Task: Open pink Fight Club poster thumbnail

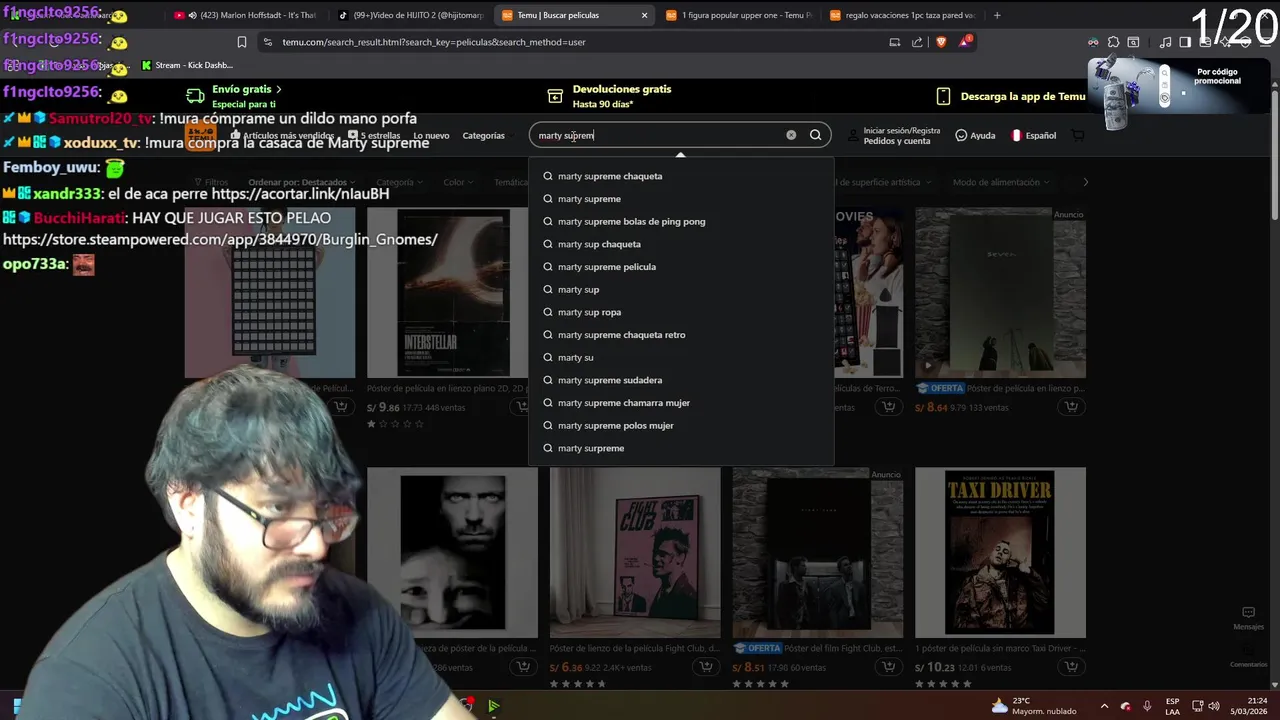Action: (635, 552)
